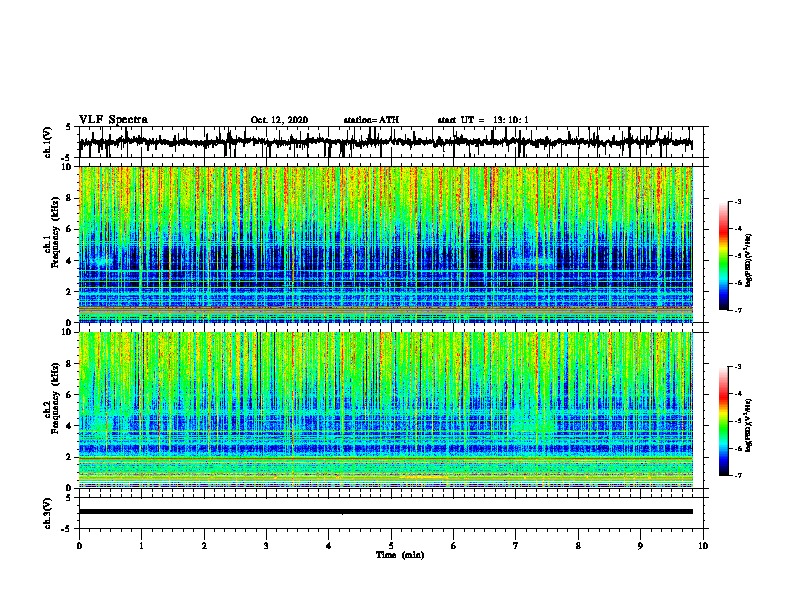Click the ch.1 voltage waveform trace

click(385, 142)
